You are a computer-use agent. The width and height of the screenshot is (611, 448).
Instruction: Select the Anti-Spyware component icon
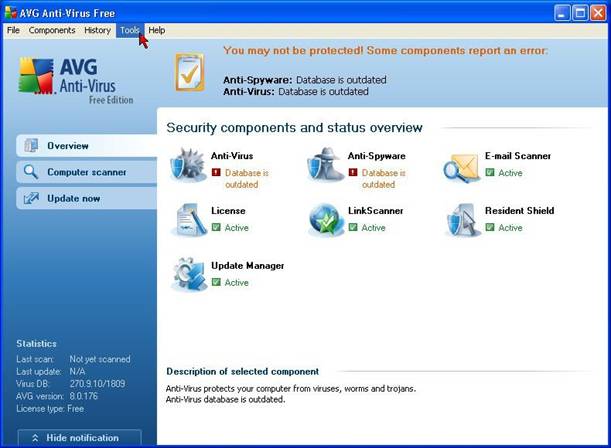pos(325,164)
